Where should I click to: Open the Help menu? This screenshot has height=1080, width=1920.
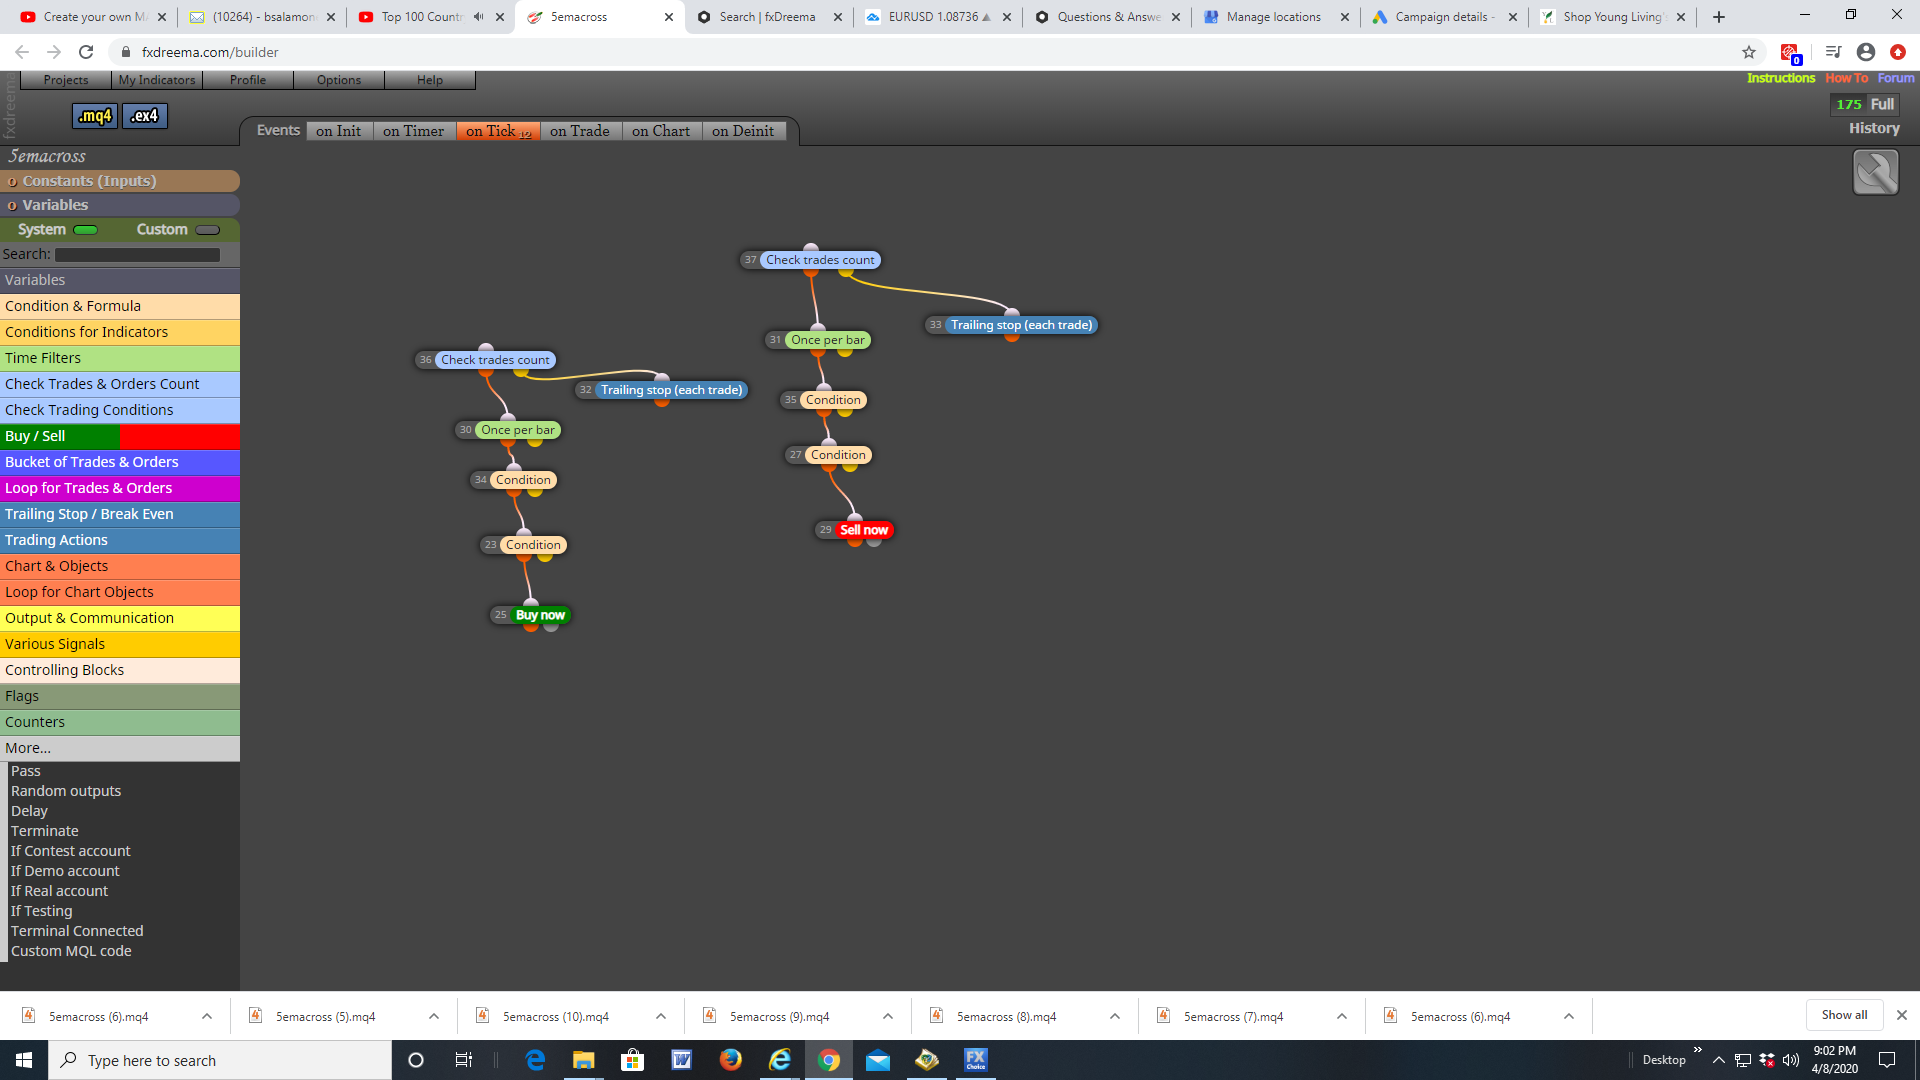430,80
